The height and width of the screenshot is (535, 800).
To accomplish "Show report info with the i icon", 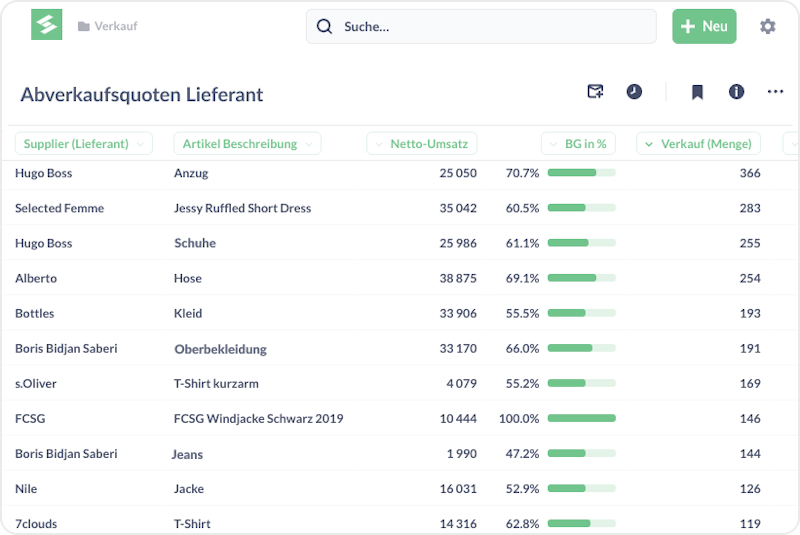I will tap(736, 92).
